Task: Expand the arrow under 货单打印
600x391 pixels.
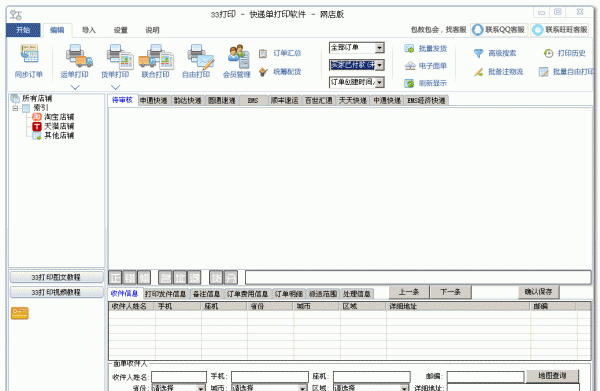Action: coord(116,88)
